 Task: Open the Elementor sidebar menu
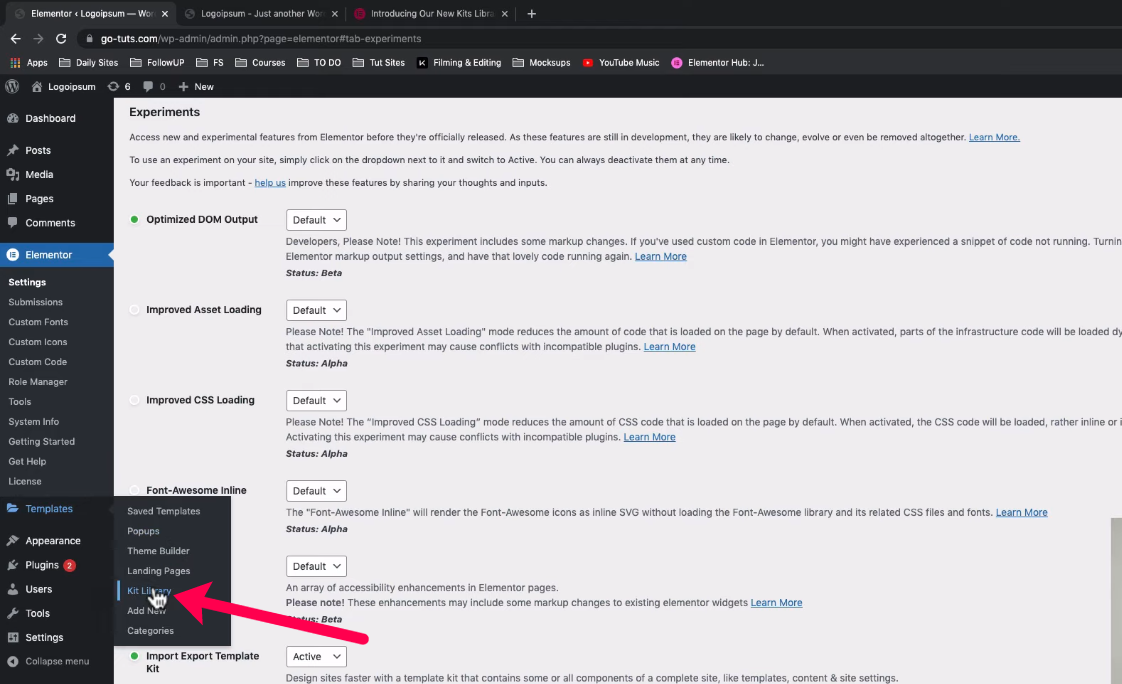pos(57,255)
